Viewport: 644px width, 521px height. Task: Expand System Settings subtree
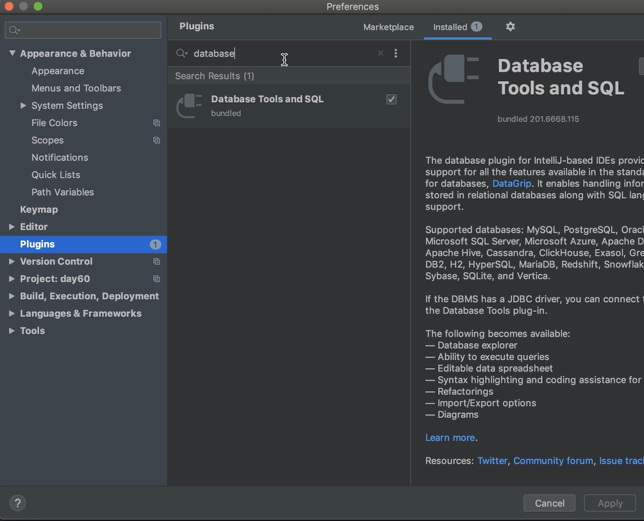click(23, 106)
